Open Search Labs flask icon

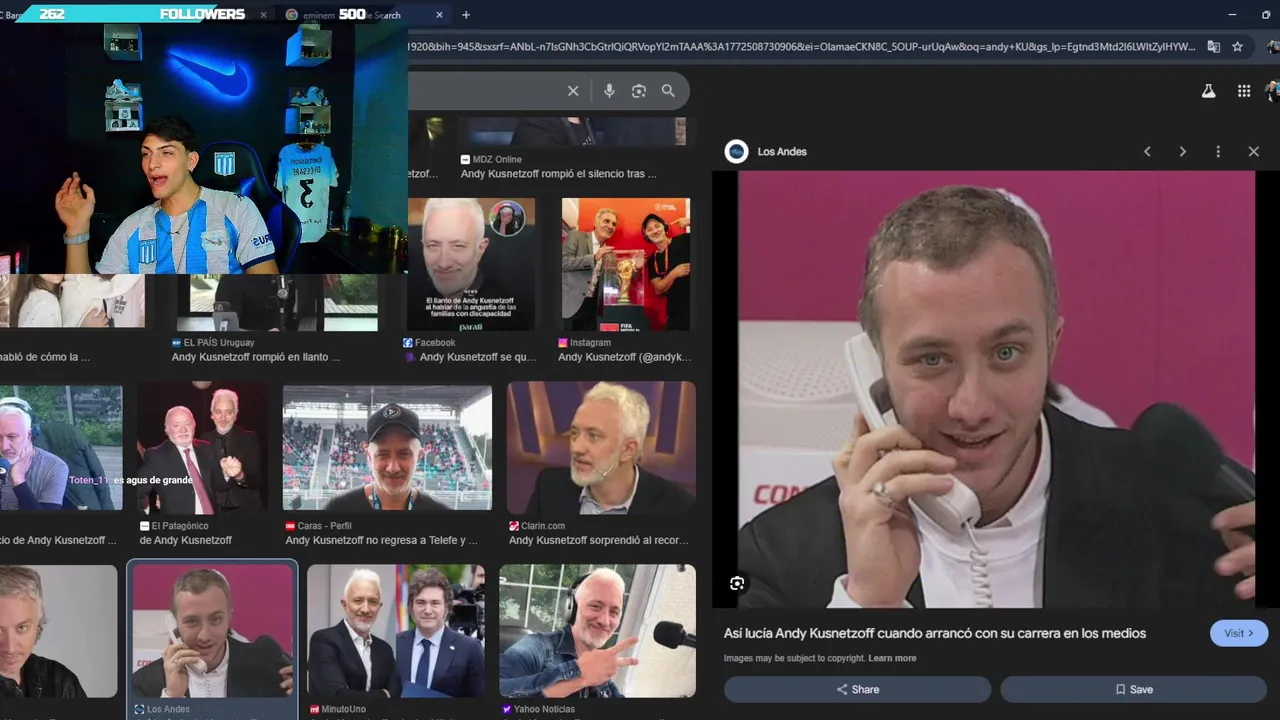point(1208,91)
